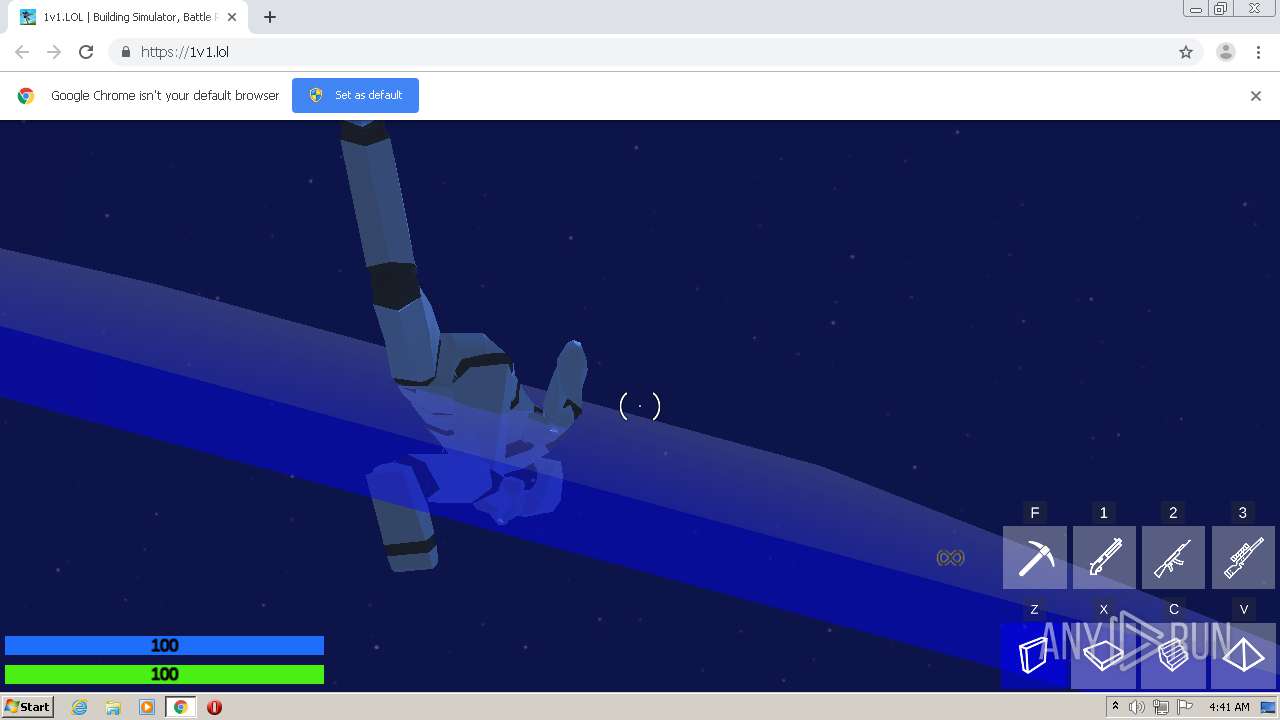
Task: Open the File Explorer taskbar icon
Action: [113, 707]
